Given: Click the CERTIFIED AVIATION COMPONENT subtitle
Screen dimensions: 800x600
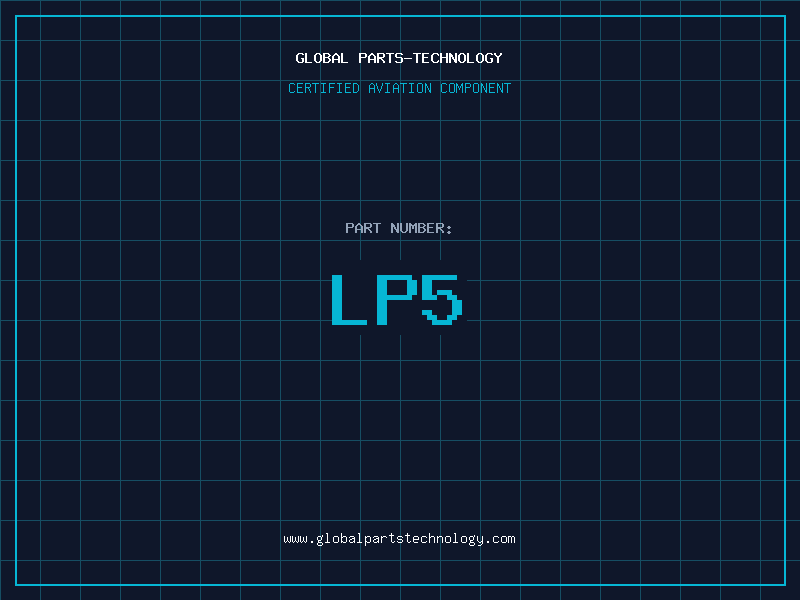Looking at the screenshot, I should point(399,88).
